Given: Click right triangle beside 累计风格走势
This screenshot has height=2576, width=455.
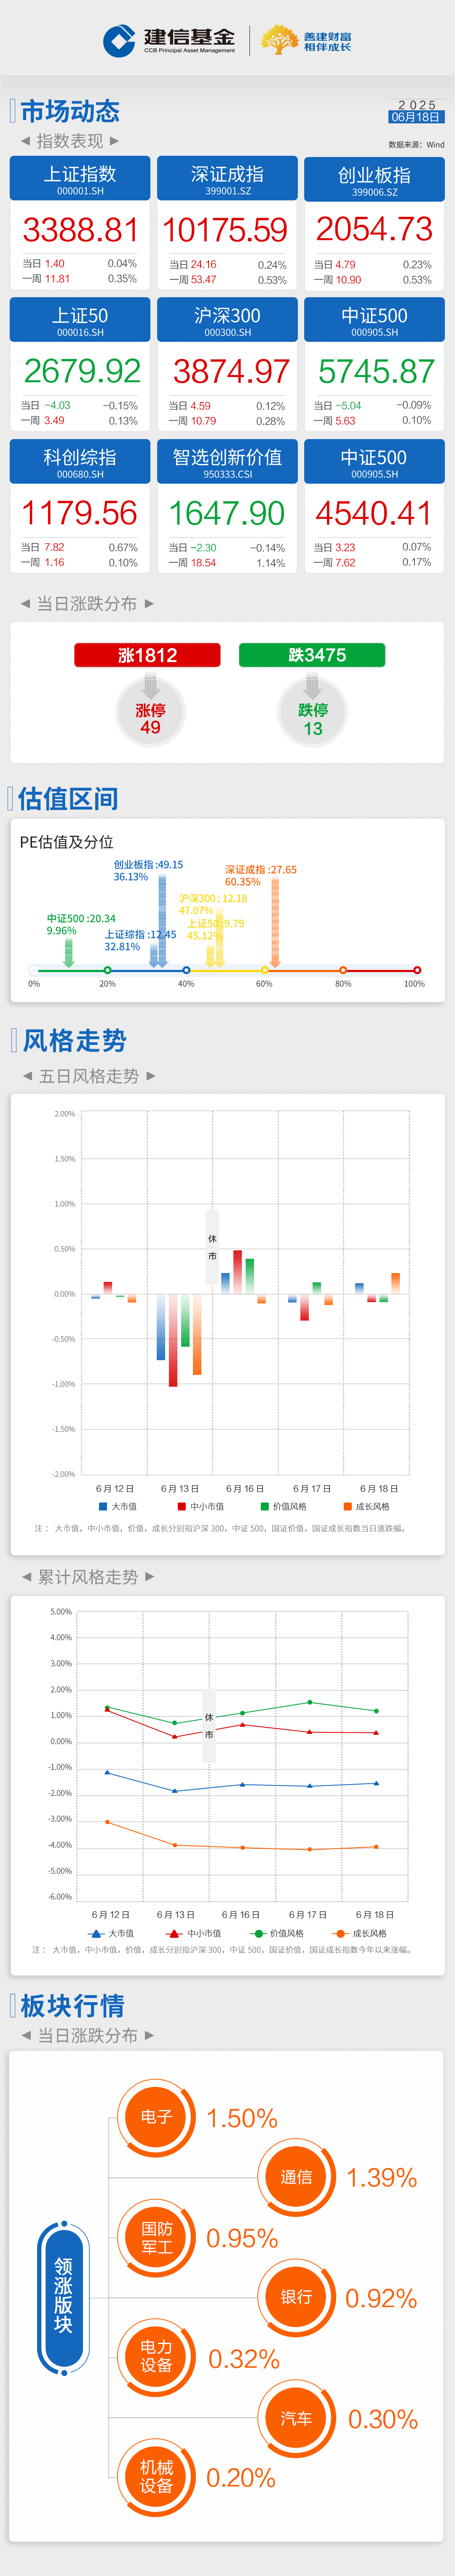Looking at the screenshot, I should [150, 1577].
